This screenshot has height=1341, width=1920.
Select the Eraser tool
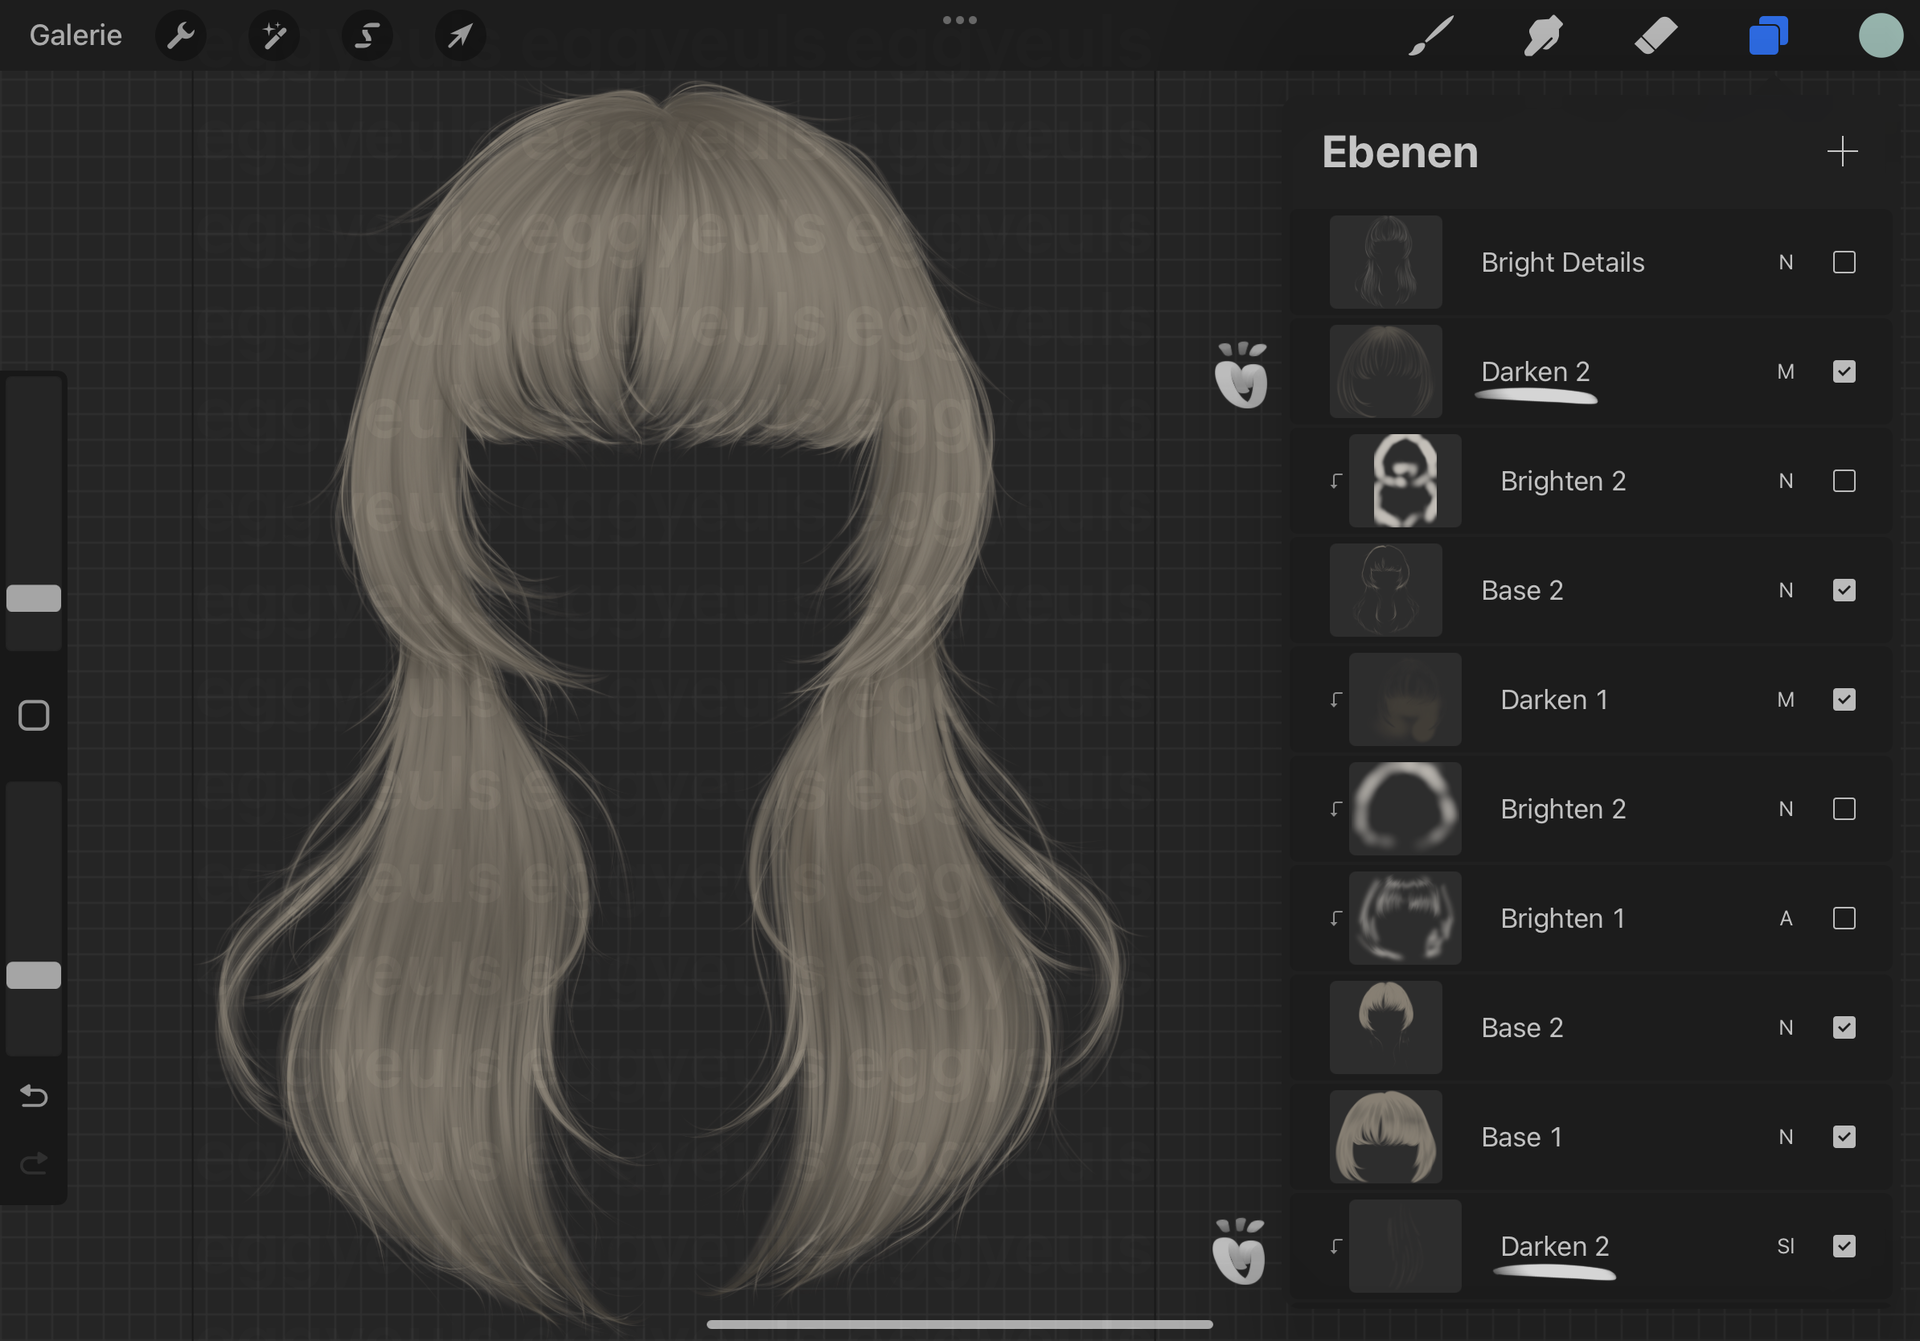coord(1655,36)
